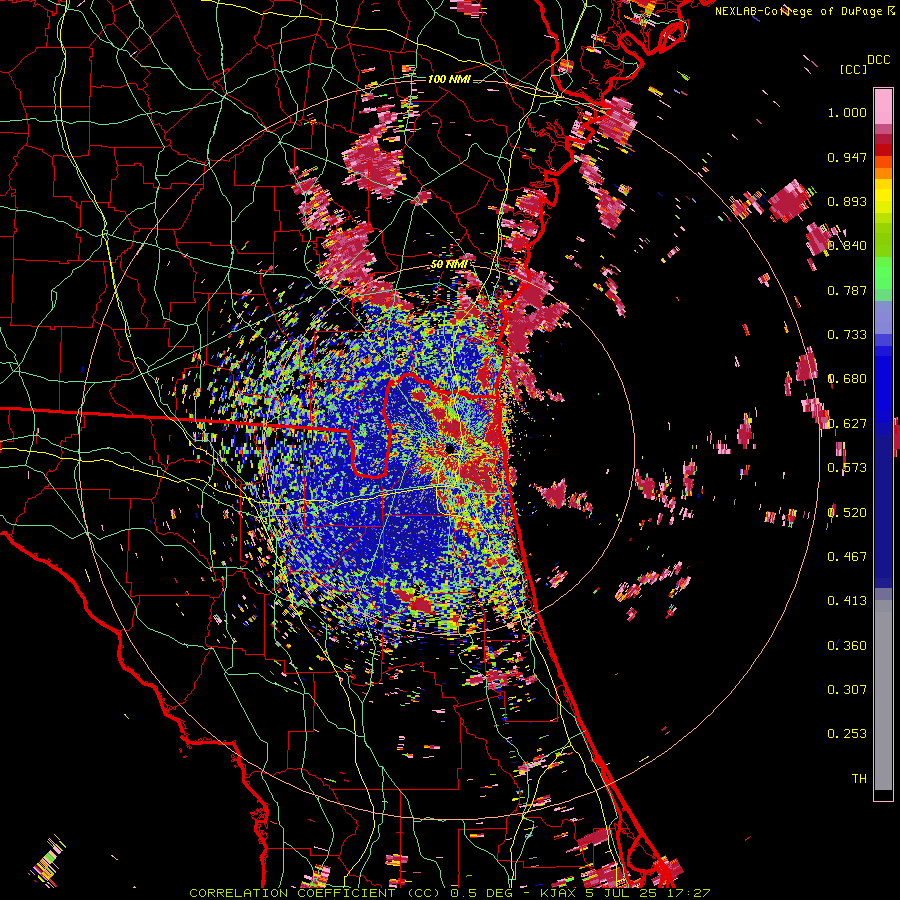Click the gray lower segment of color bar
Screen dimensions: 900x900
[x=883, y=695]
